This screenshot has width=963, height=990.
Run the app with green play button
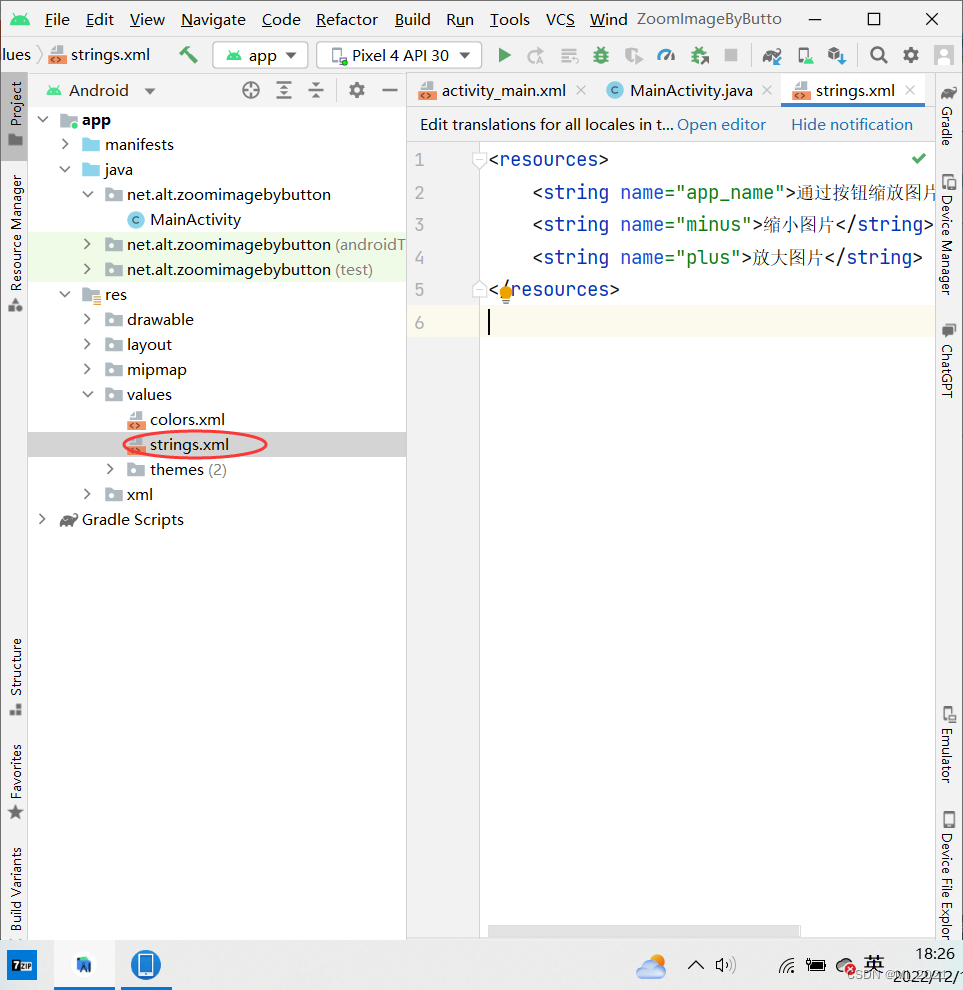pos(504,56)
